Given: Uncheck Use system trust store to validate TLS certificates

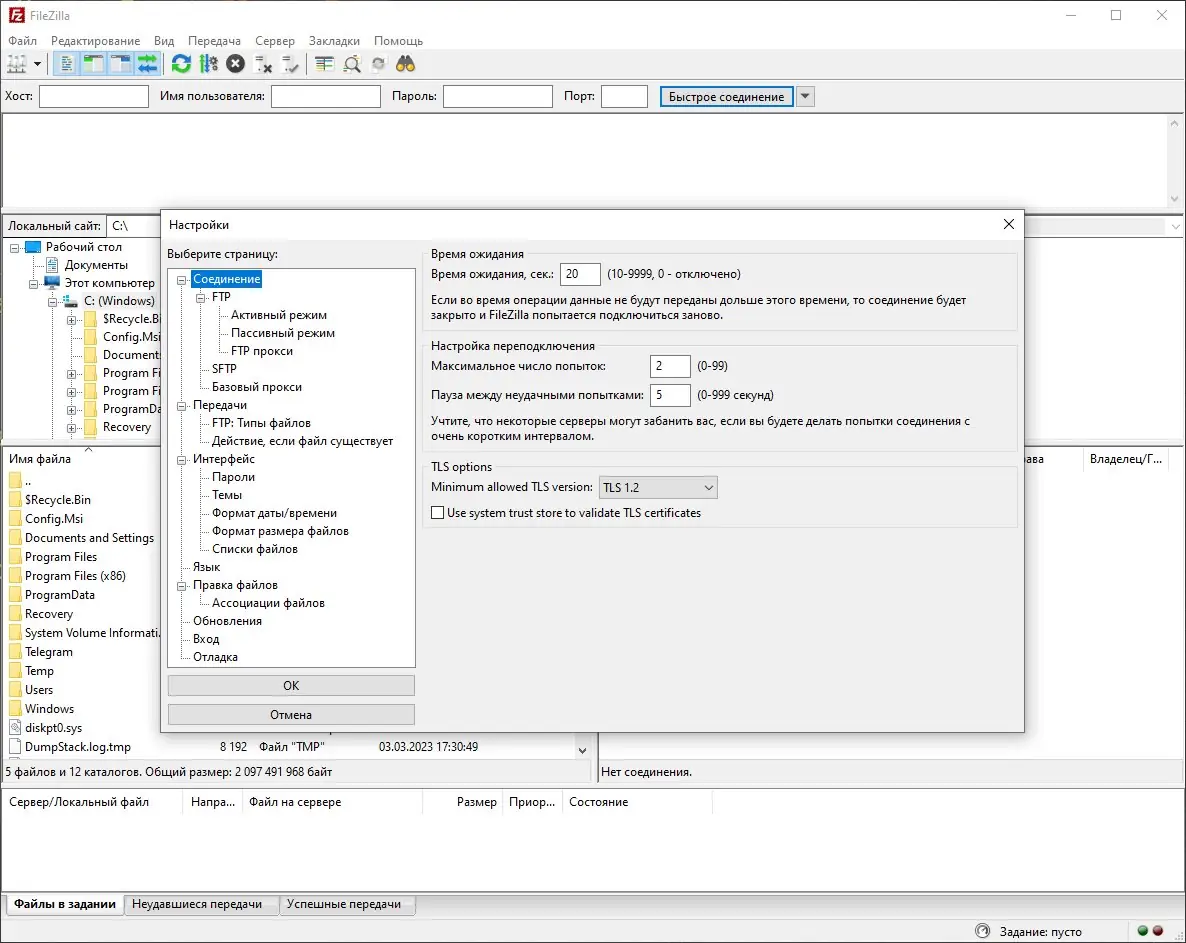Looking at the screenshot, I should [x=437, y=512].
